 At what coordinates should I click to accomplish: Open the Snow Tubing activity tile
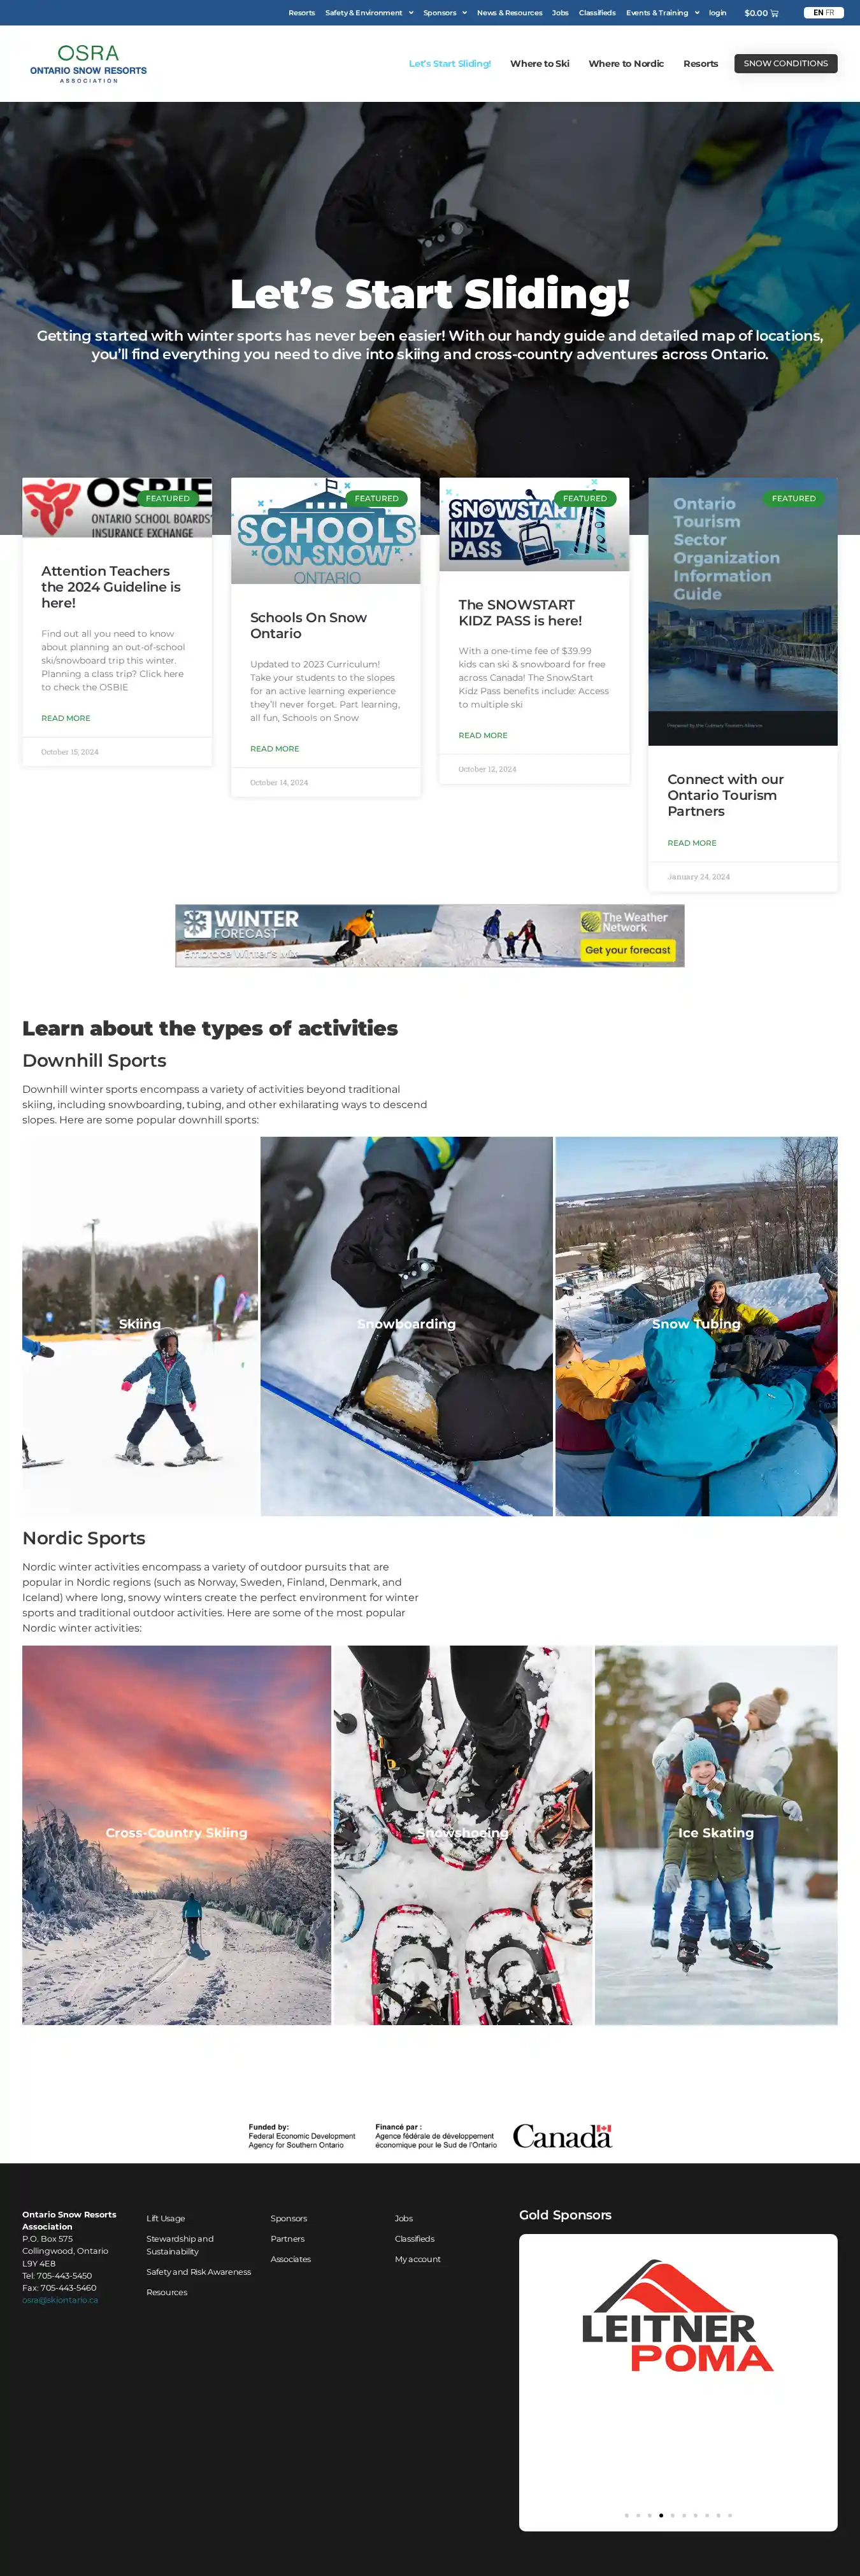tap(696, 1326)
